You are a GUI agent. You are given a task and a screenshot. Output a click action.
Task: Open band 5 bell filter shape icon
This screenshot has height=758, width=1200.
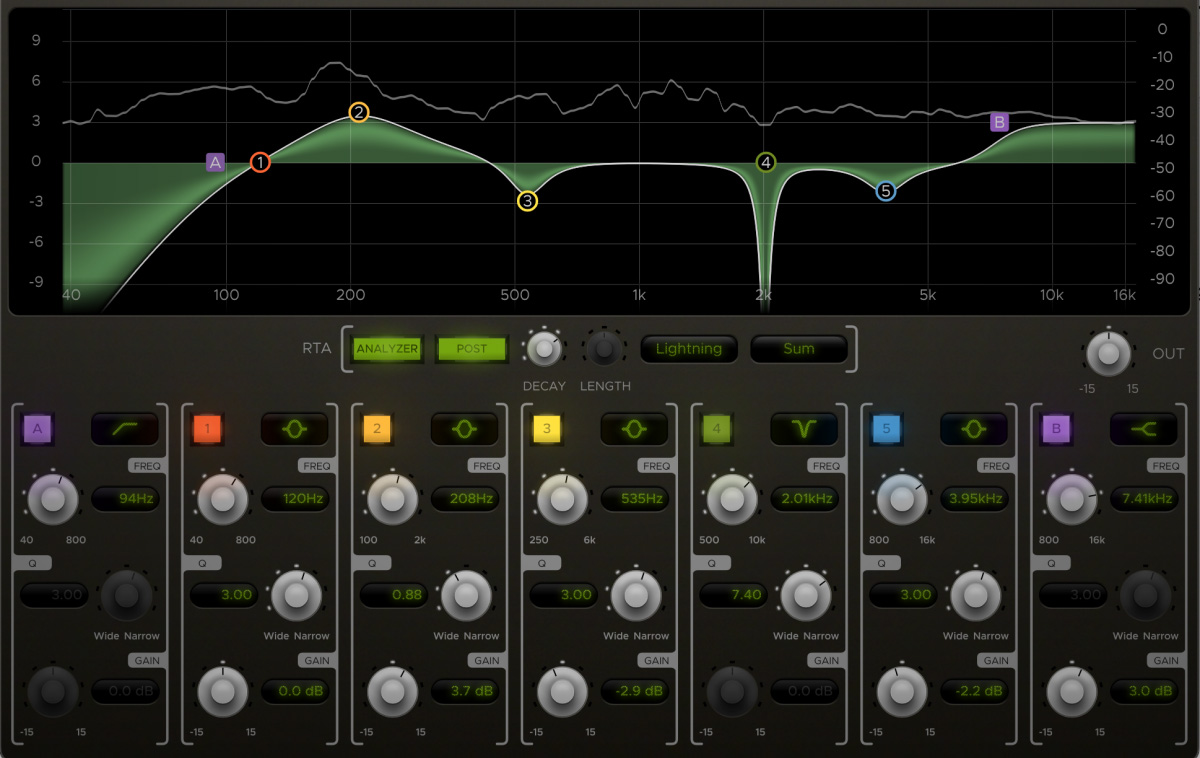[x=975, y=430]
